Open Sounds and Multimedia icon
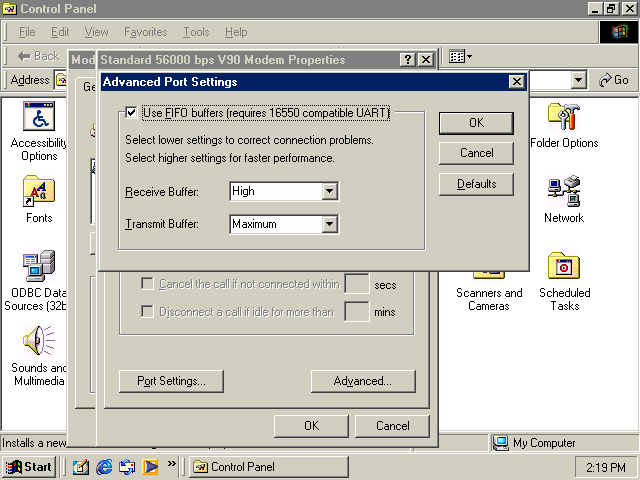640x480 pixels. click(x=39, y=340)
